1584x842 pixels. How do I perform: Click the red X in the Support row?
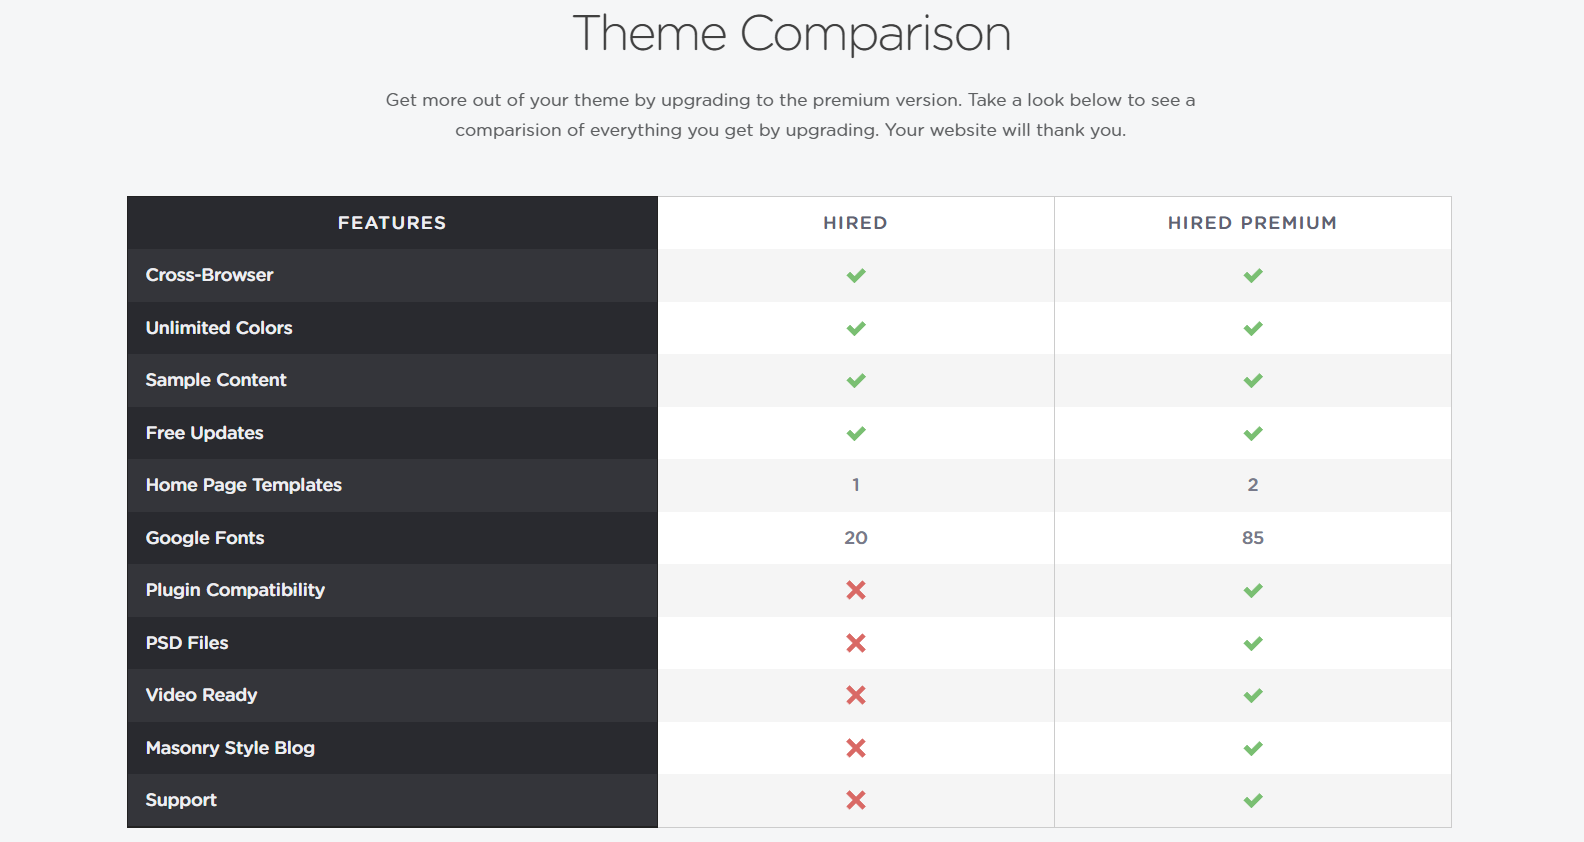coord(855,800)
